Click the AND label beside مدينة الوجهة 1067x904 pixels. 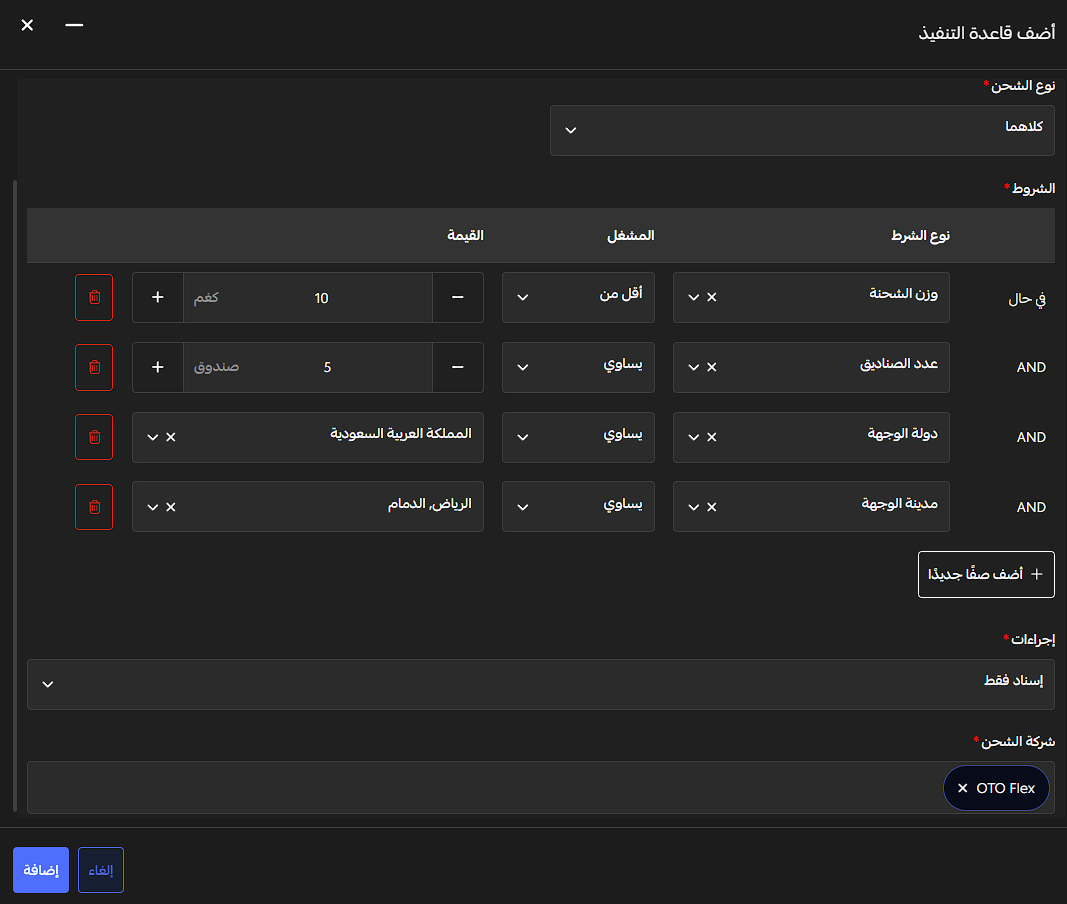click(1031, 507)
